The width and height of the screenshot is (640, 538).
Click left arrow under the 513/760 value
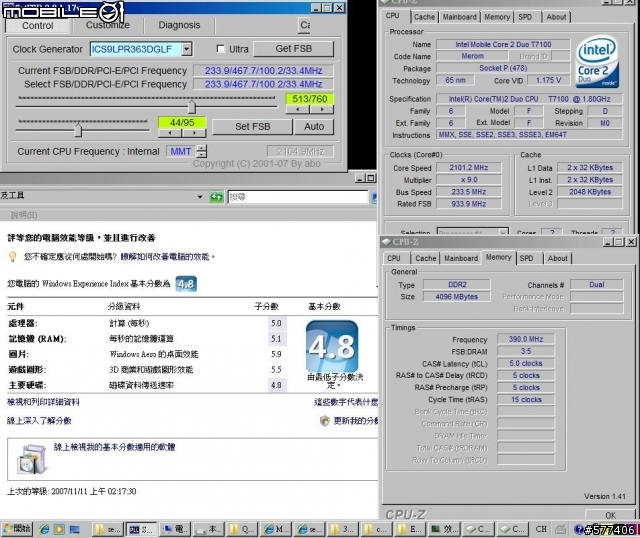298,109
